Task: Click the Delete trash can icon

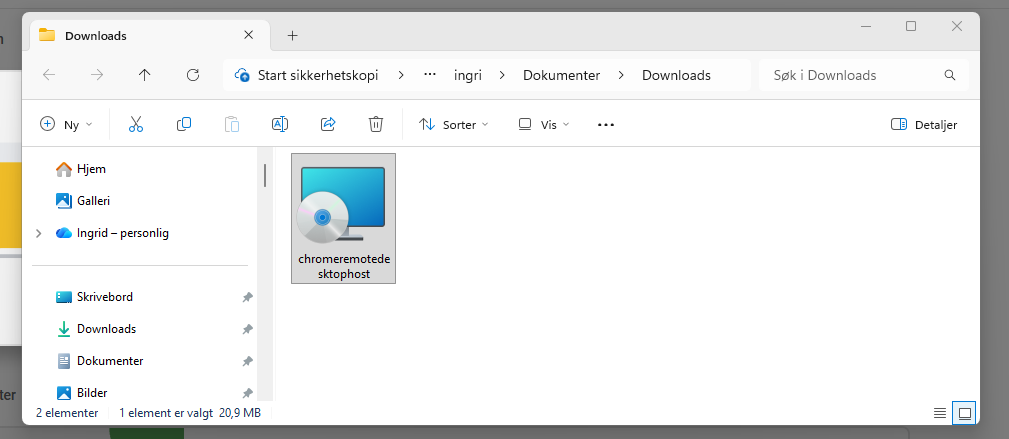Action: point(376,124)
